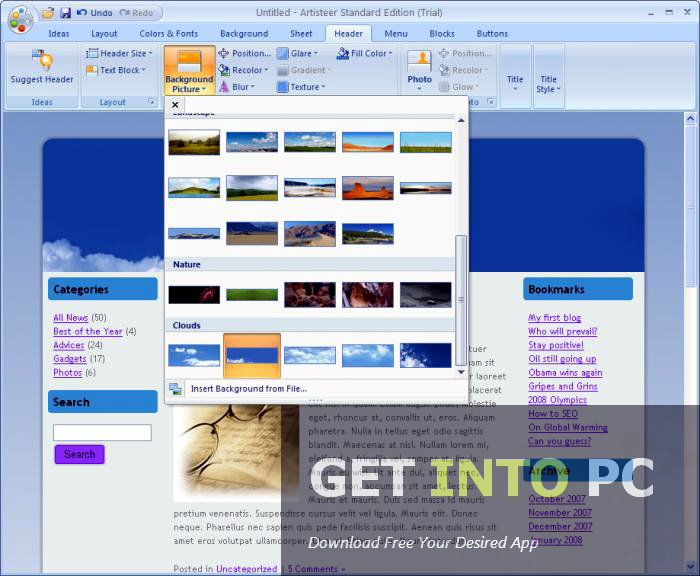The height and width of the screenshot is (576, 700).
Task: Close the background picture gallery popup
Action: point(175,105)
